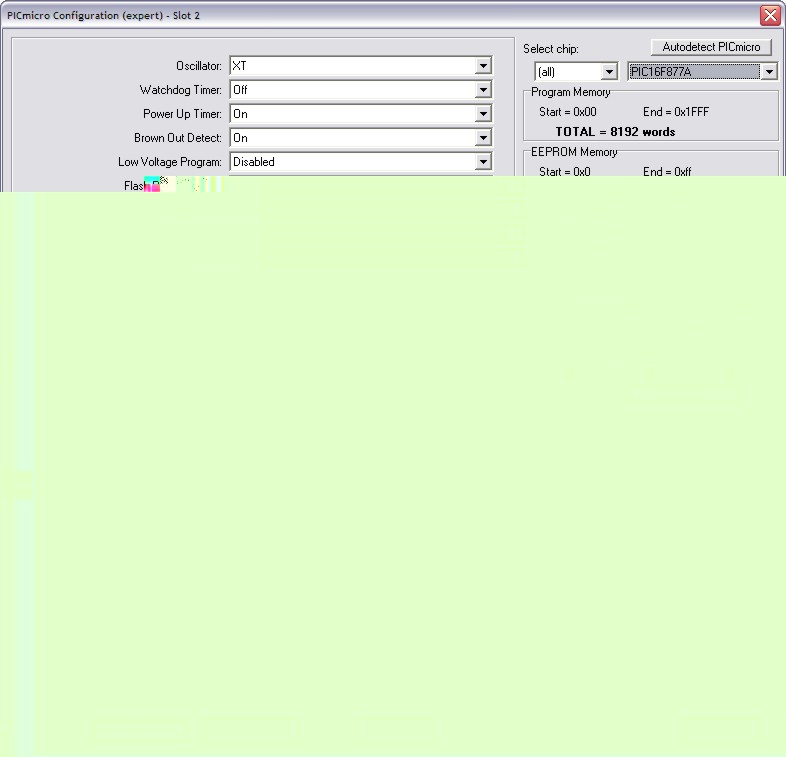Click the Brown Out Detect: label

(177, 138)
